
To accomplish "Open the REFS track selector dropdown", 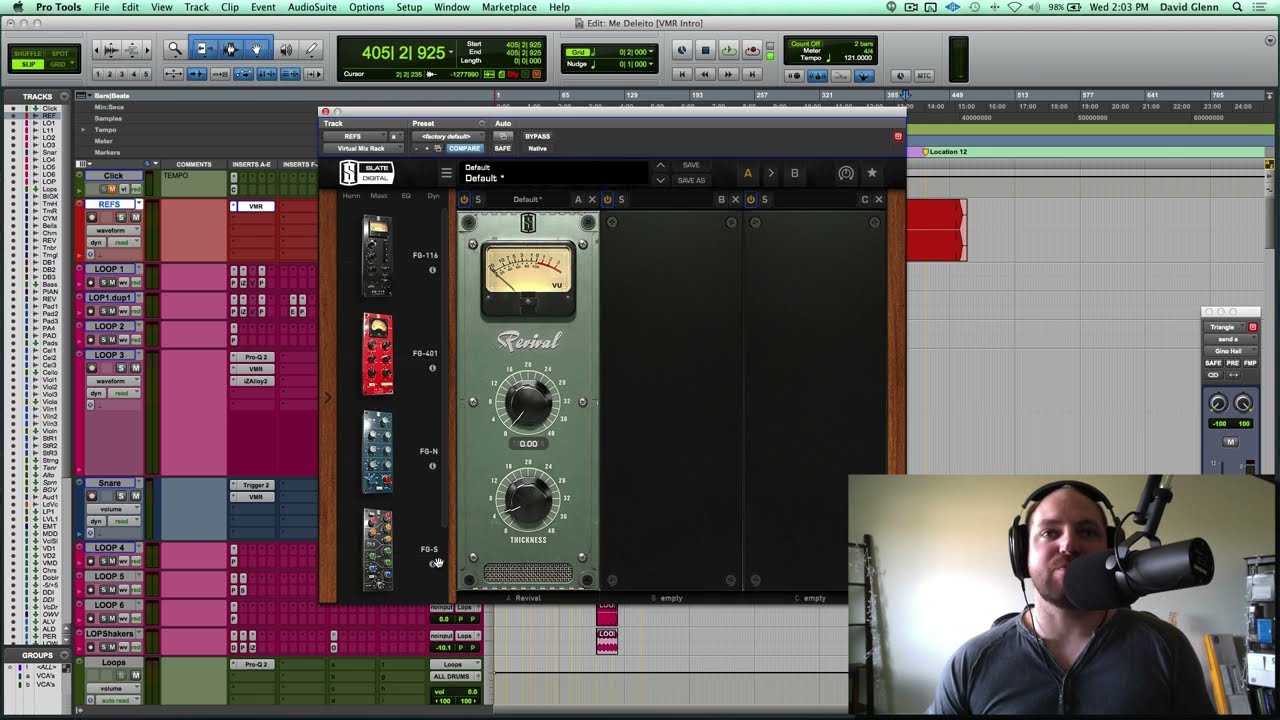I will pyautogui.click(x=353, y=136).
